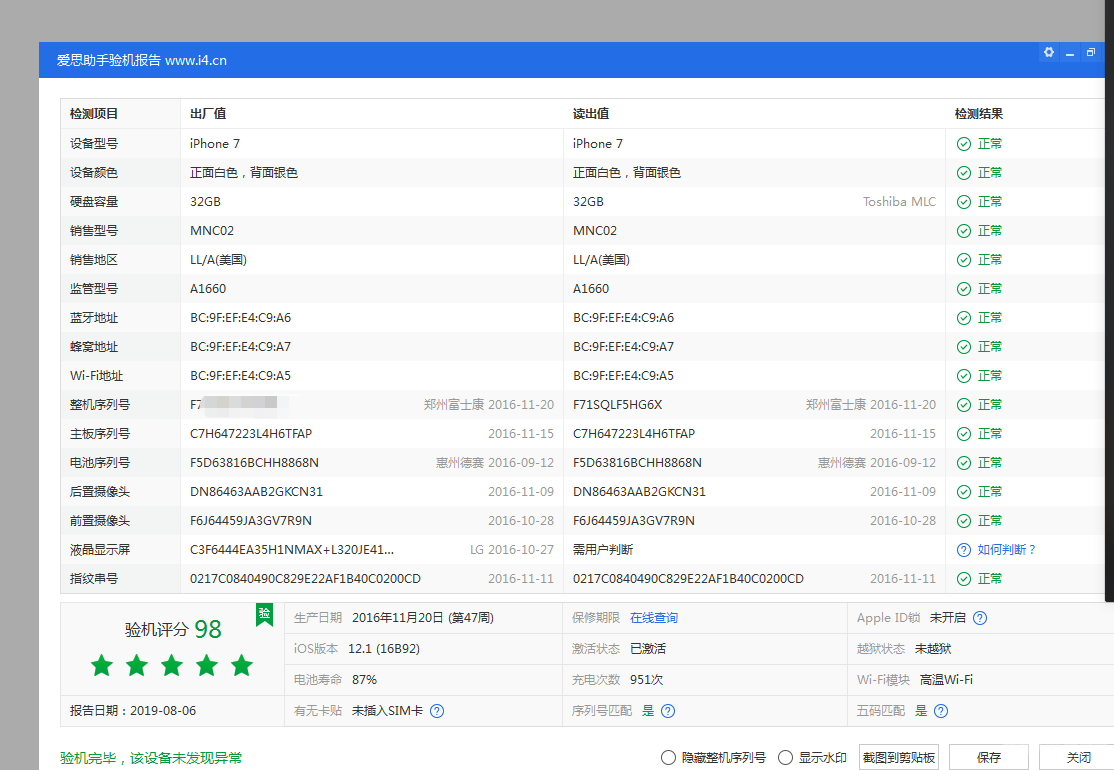Click green check icon for 硬盘容量
Viewport: 1114px width, 770px height.
point(963,202)
